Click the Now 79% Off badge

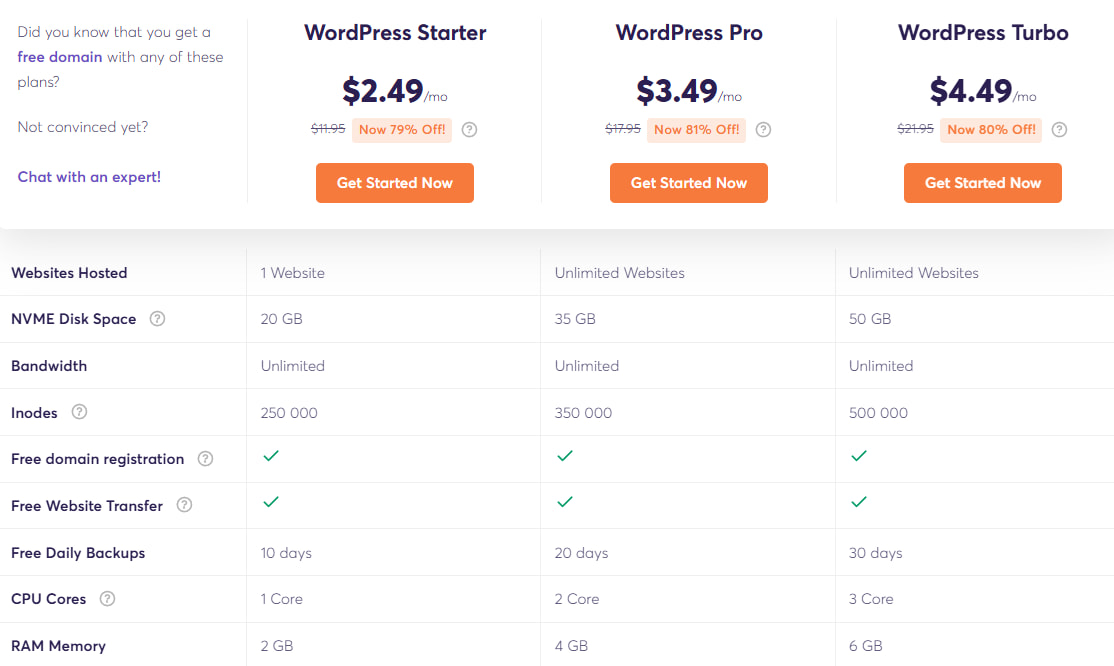[x=402, y=130]
